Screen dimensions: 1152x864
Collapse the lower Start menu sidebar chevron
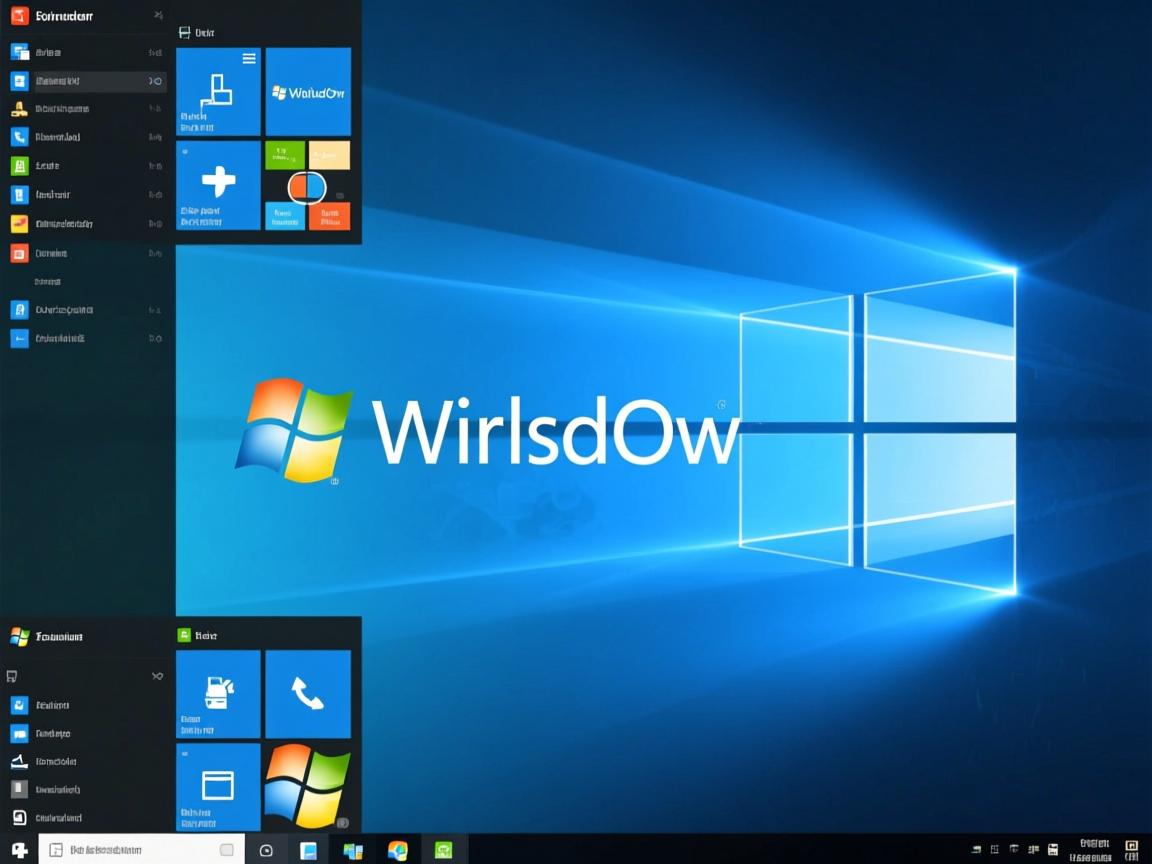click(x=157, y=676)
